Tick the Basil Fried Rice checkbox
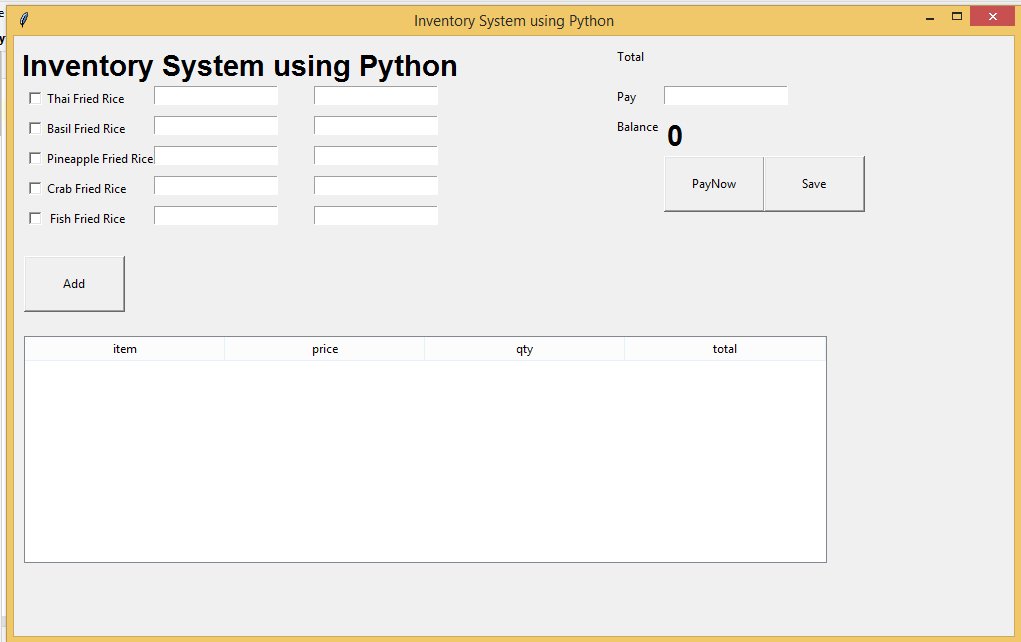1021x642 pixels. pos(36,128)
